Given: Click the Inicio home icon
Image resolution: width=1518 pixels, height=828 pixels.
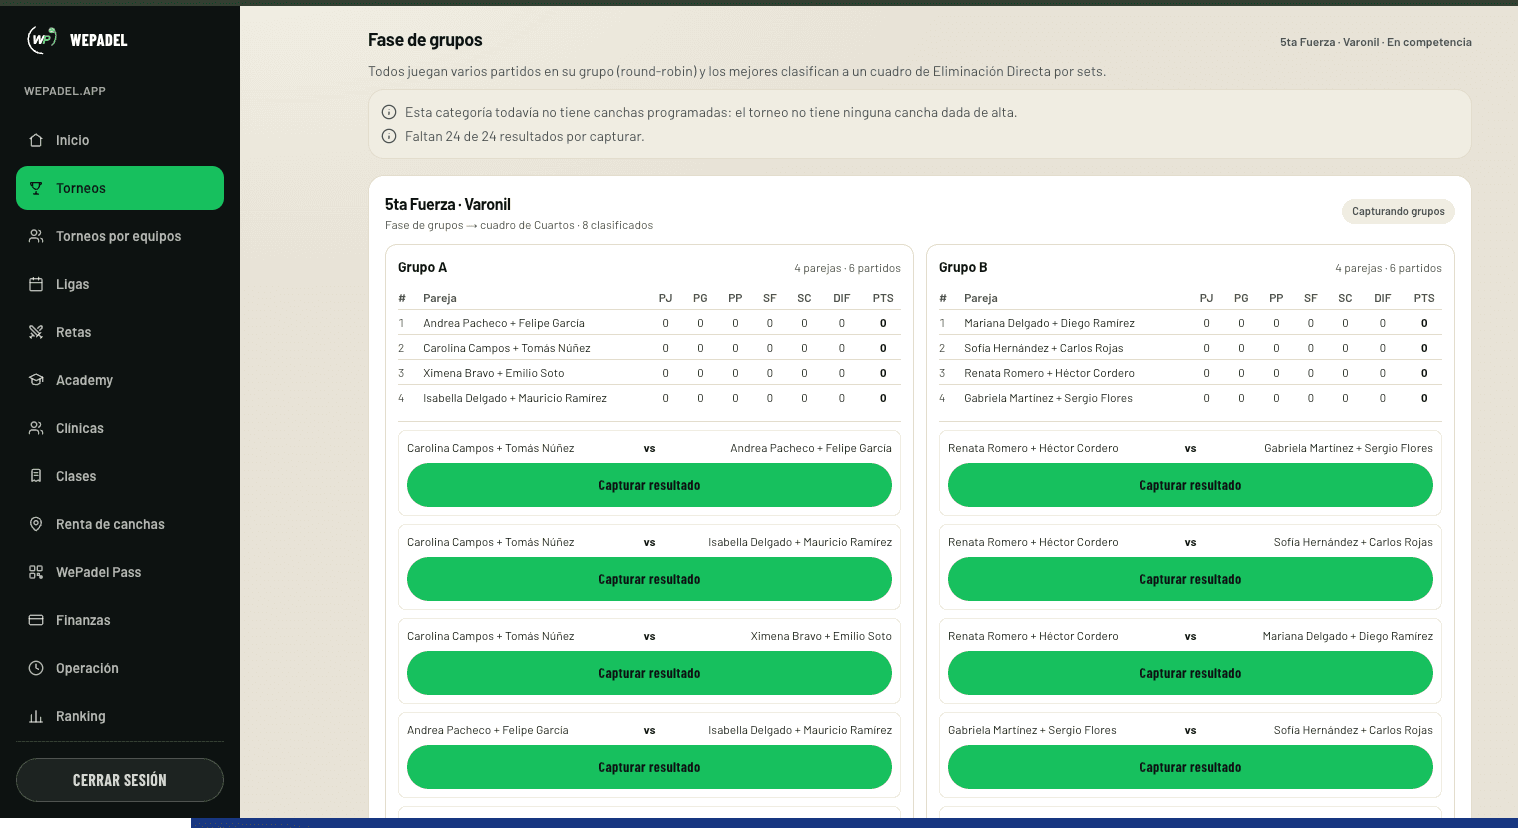Looking at the screenshot, I should [x=36, y=140].
